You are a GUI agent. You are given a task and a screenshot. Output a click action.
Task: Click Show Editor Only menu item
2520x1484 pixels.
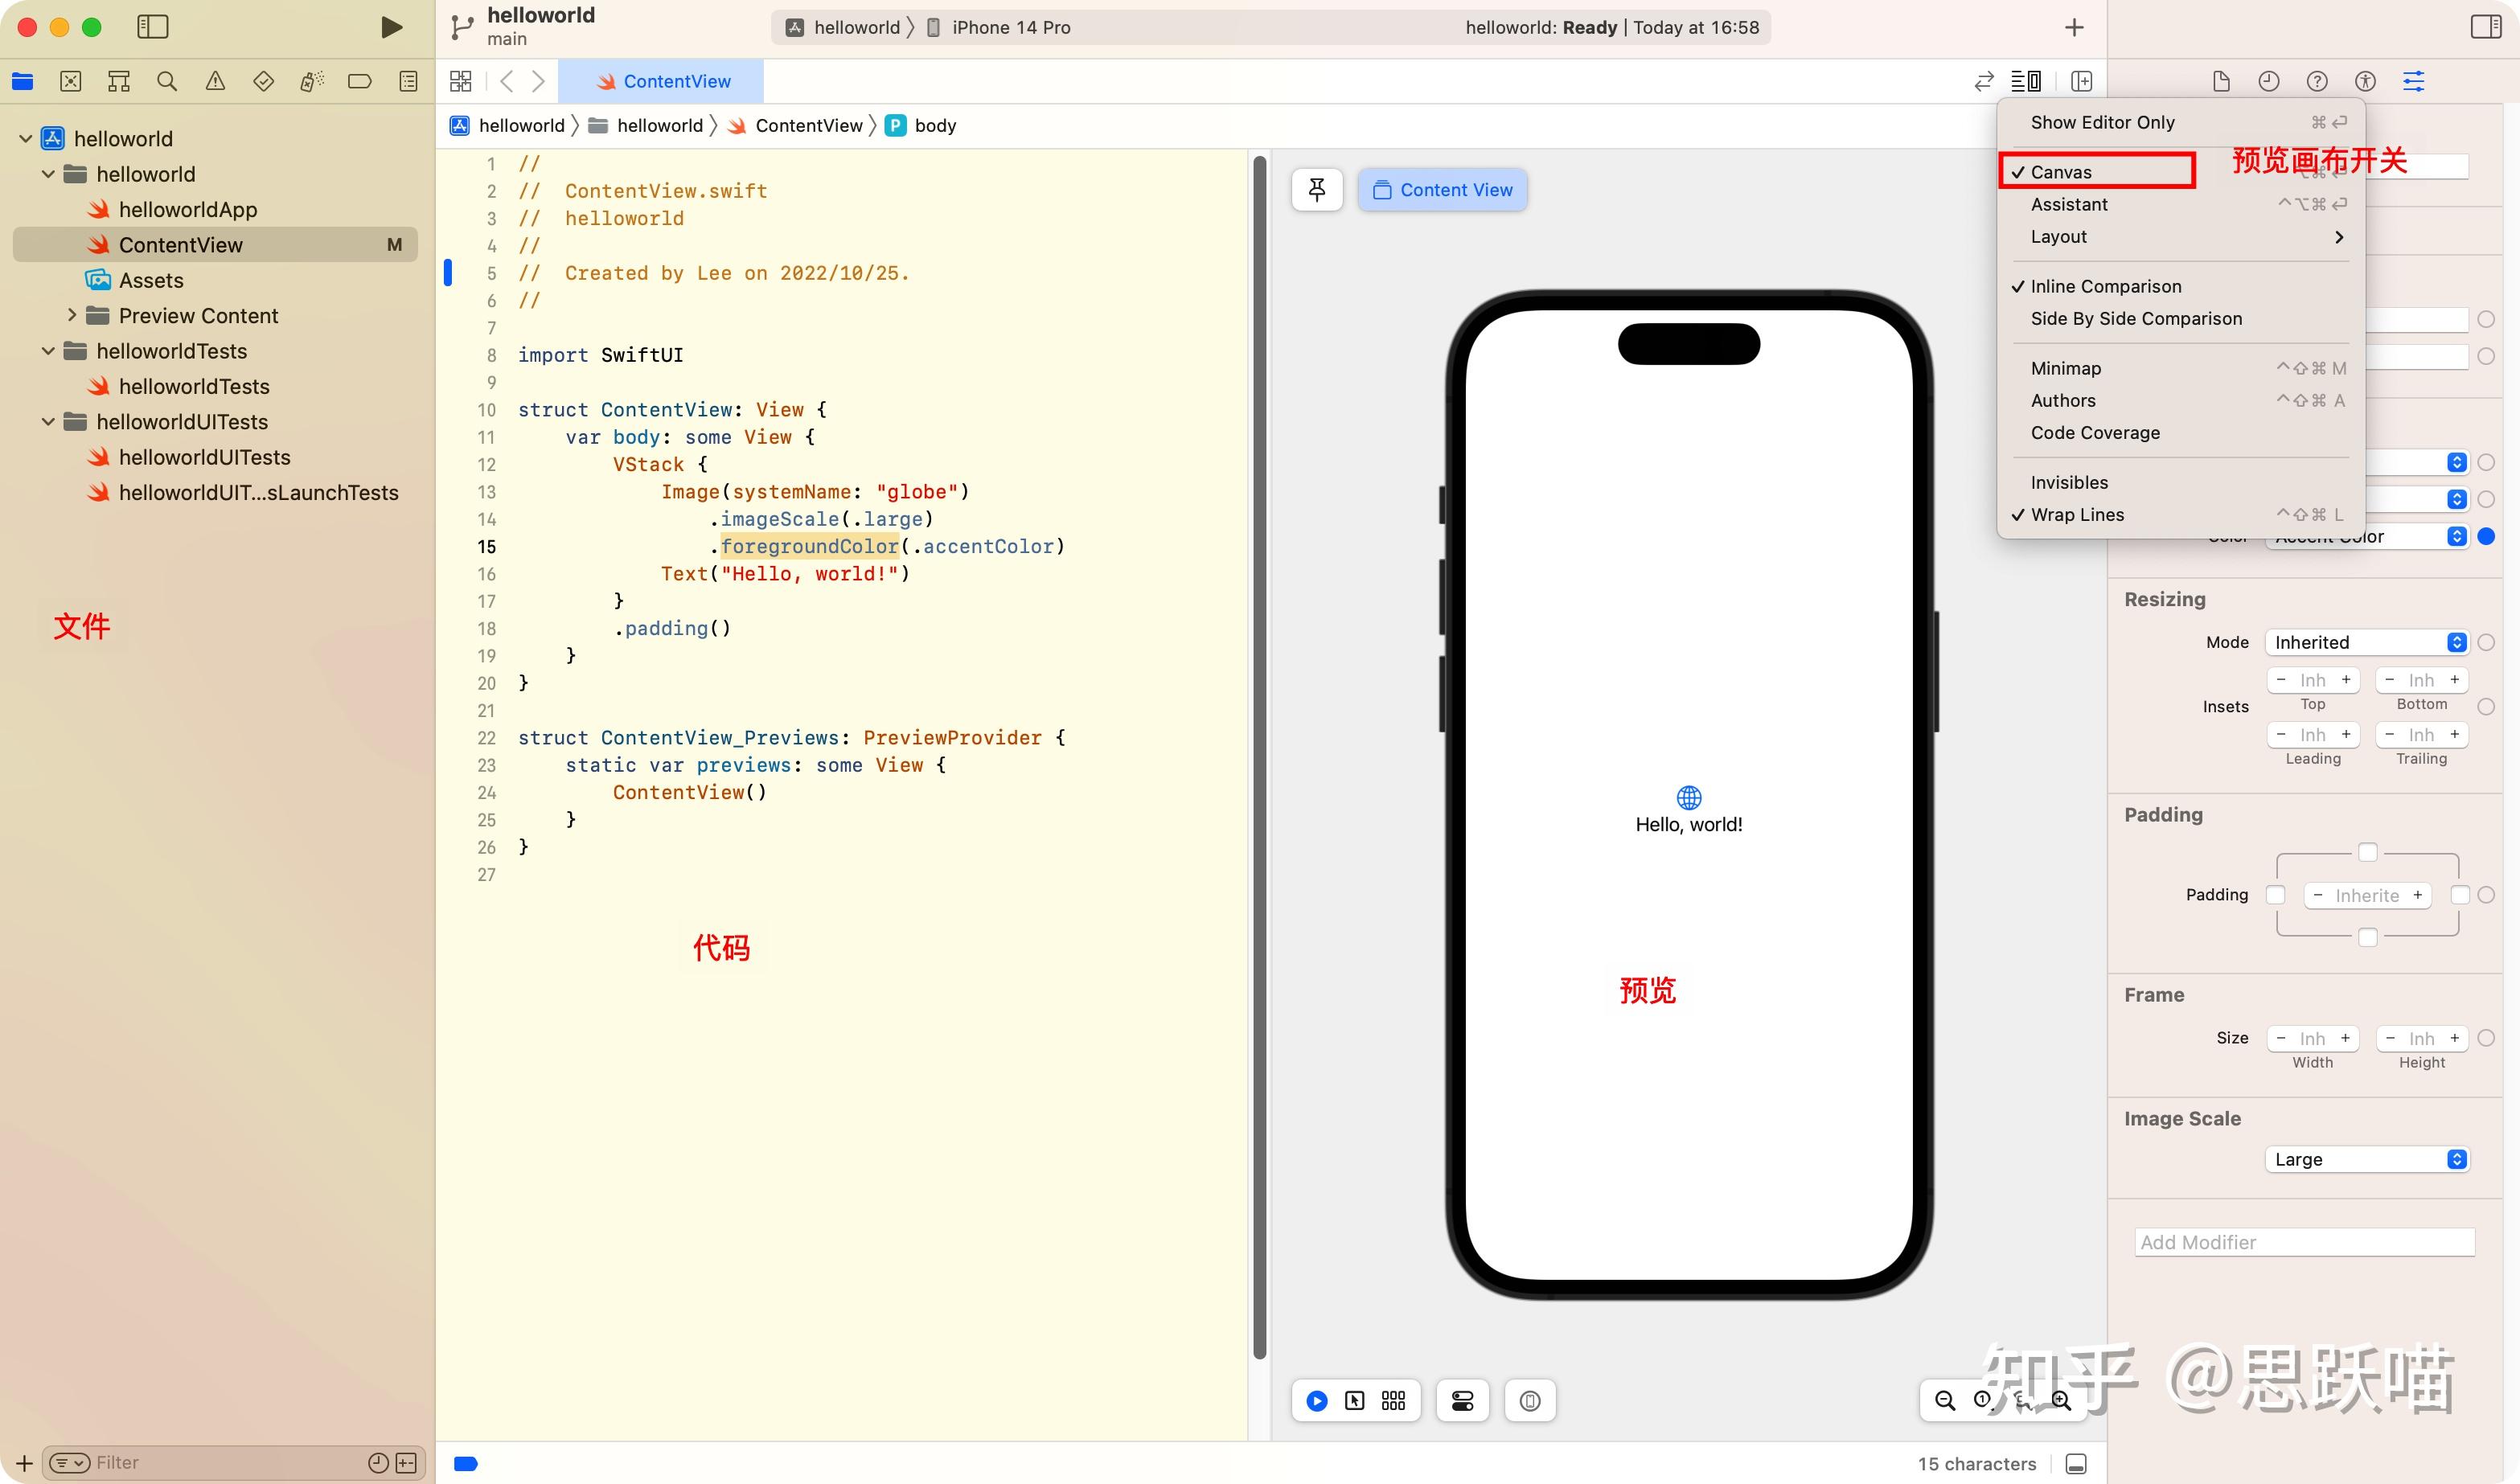coord(2103,121)
